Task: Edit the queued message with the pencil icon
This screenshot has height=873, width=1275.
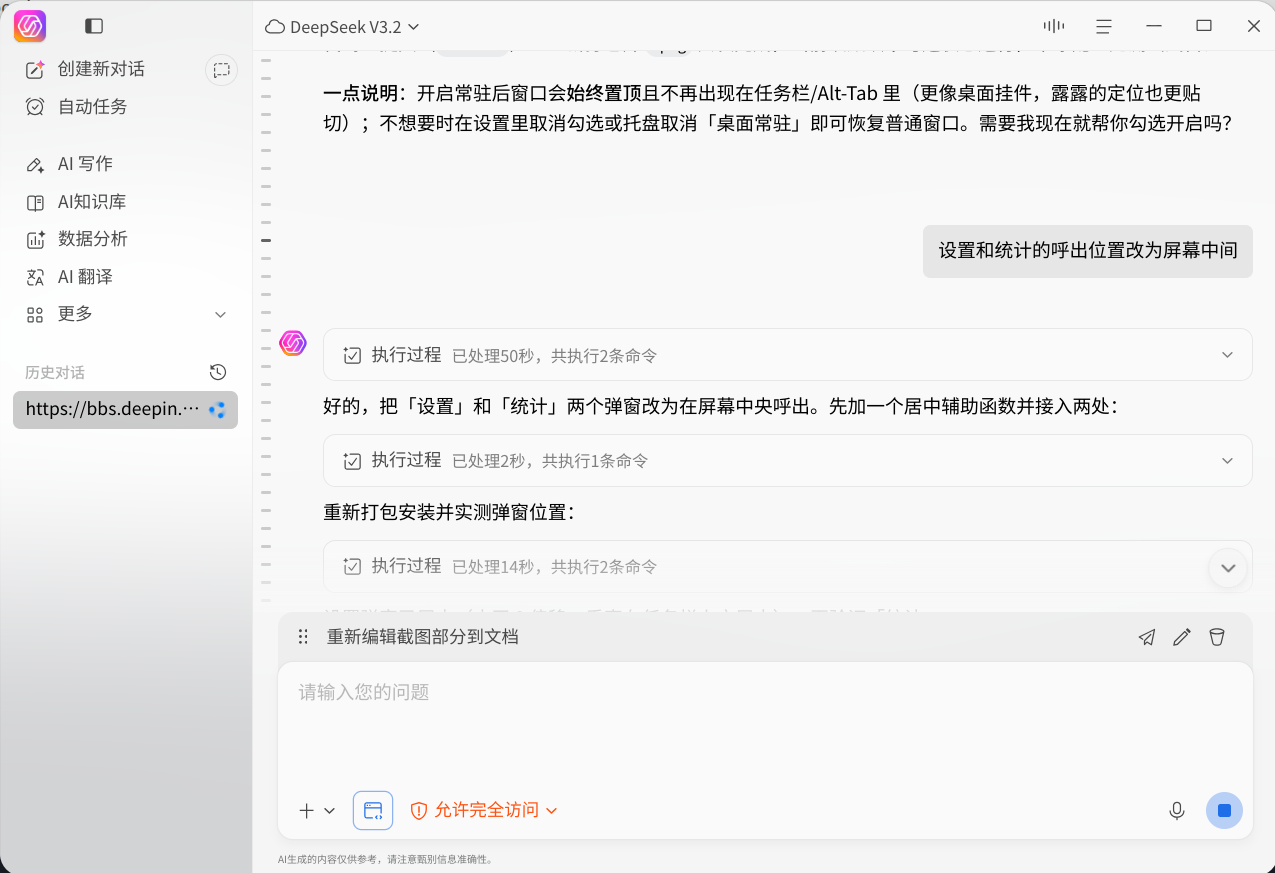Action: pos(1182,637)
